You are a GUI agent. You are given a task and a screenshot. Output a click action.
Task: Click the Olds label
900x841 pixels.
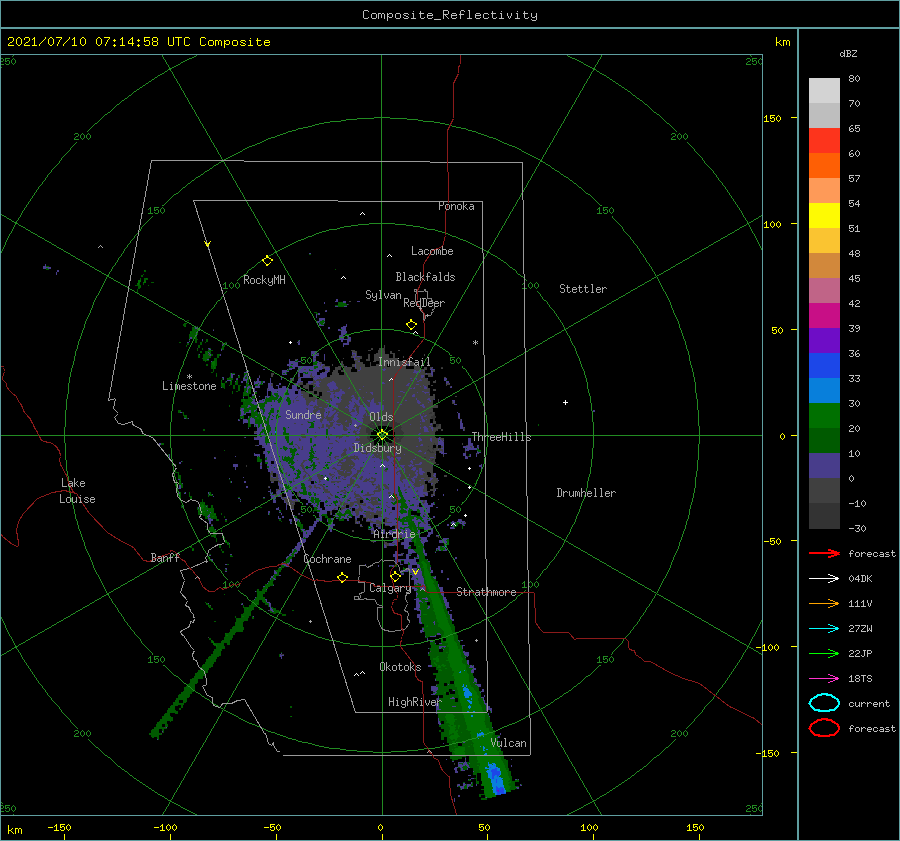point(381,417)
